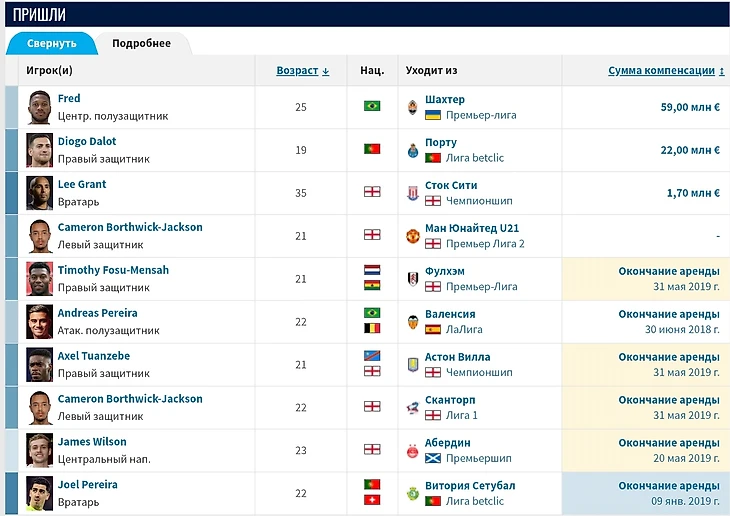Click the Aston Villa crest icon

click(x=412, y=365)
